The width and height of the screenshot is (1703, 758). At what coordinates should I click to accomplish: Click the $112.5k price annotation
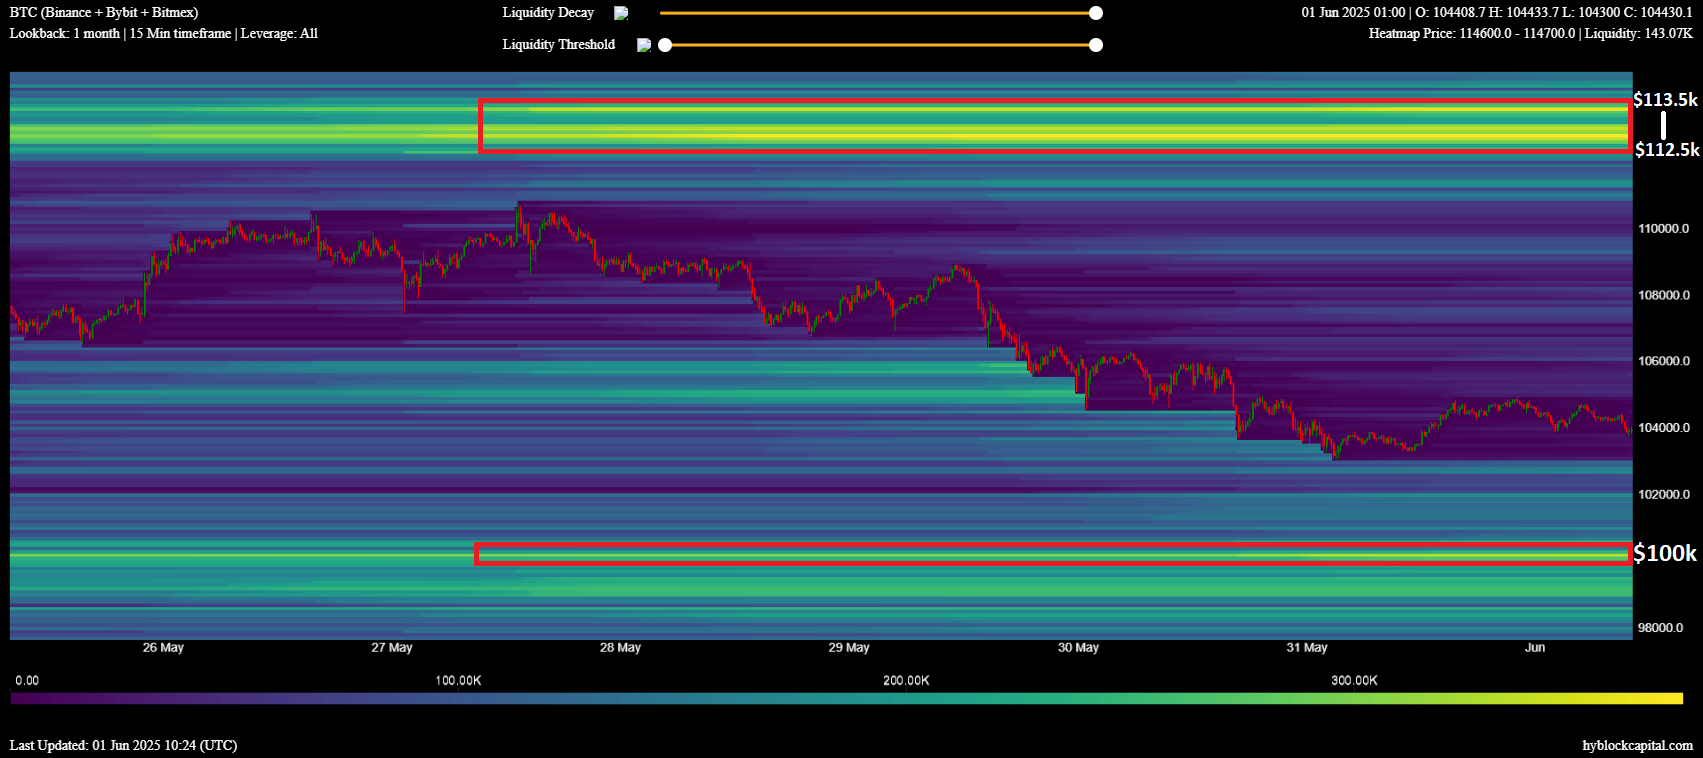pos(1666,150)
